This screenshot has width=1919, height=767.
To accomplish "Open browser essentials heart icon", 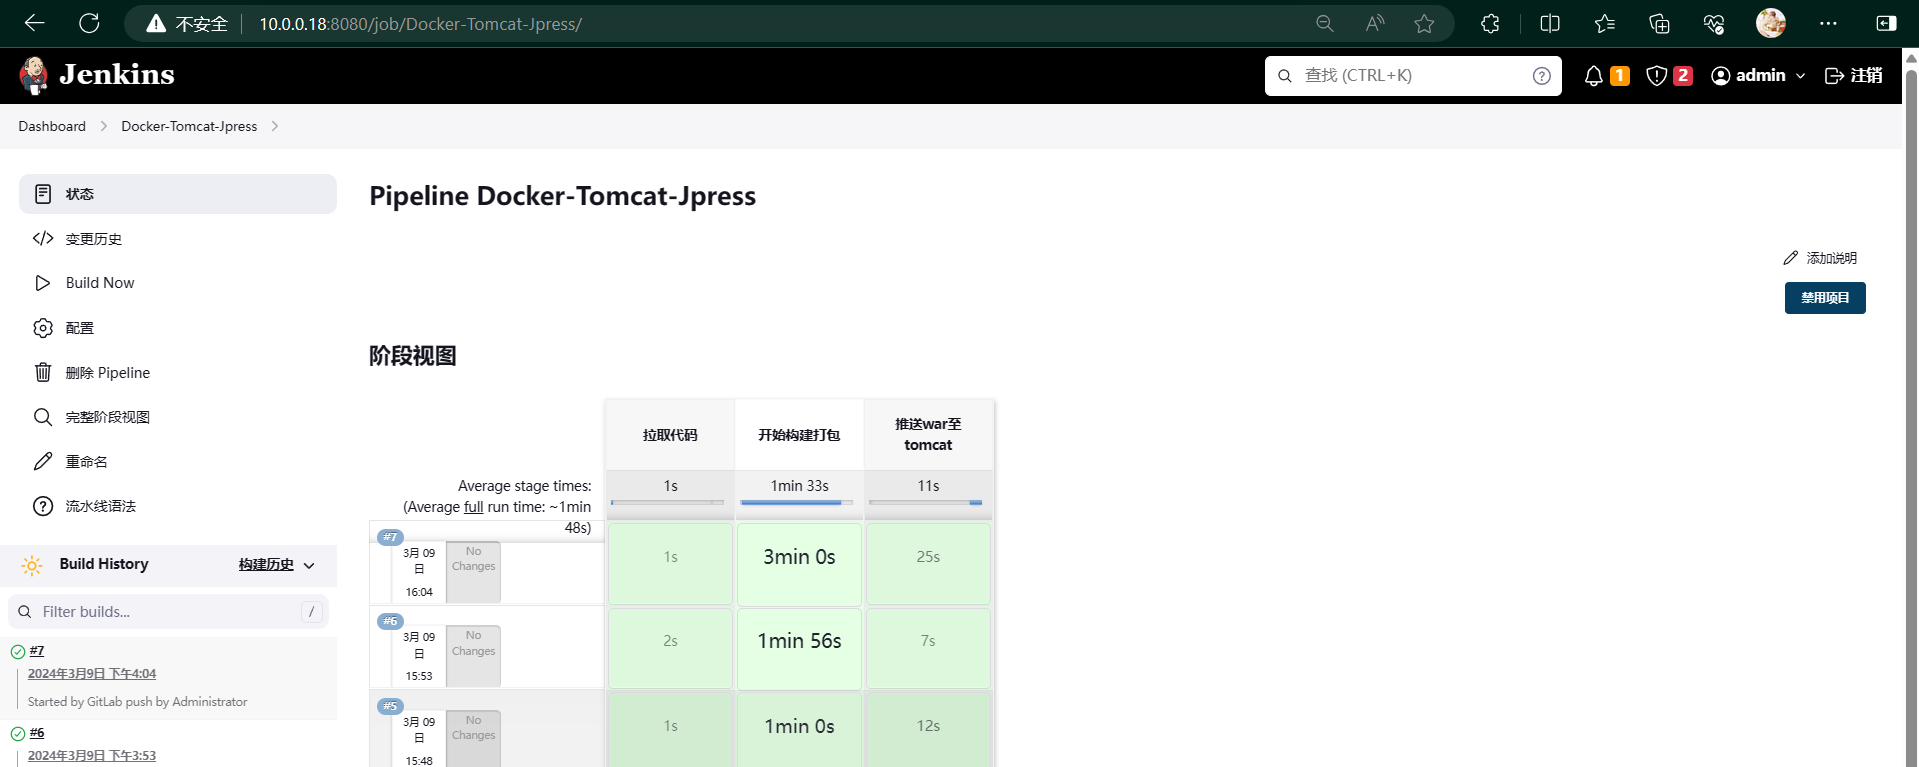I will [x=1714, y=23].
